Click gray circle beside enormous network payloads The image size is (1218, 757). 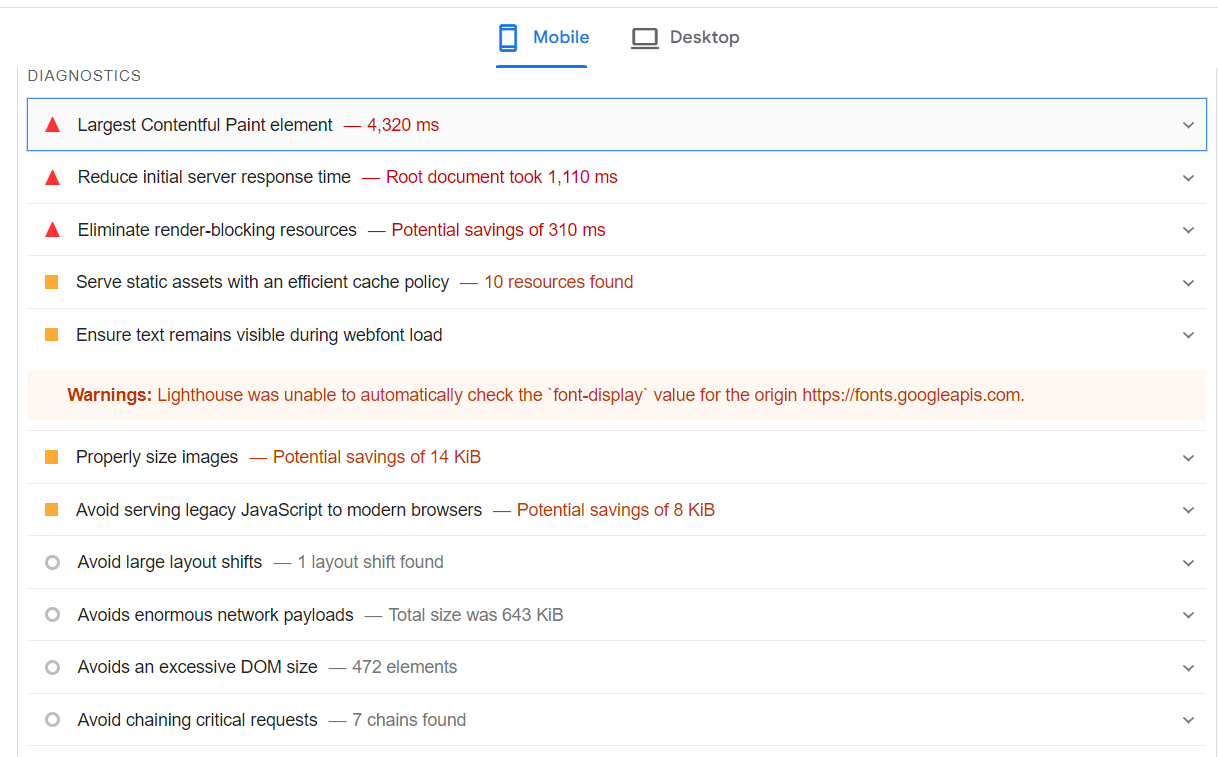coord(53,615)
